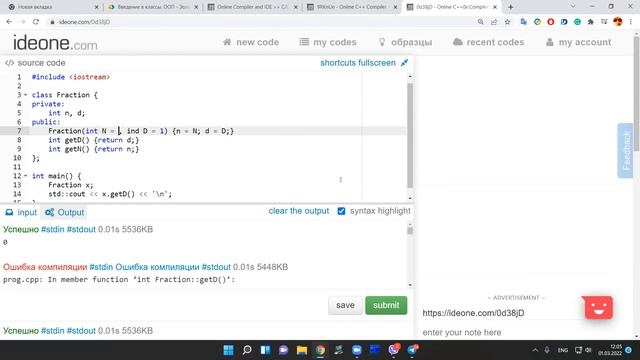Open Chrome three-dot menu
The image size is (640, 360).
click(x=631, y=22)
